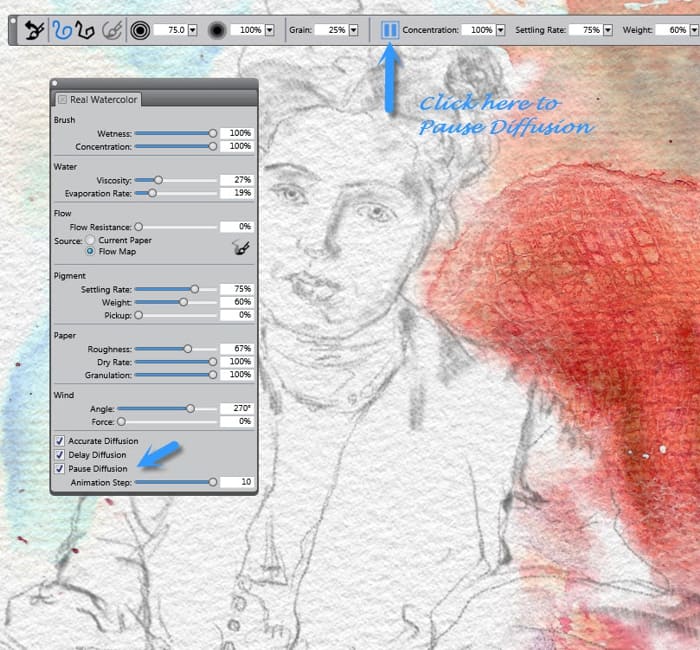Click the concentric circles brush size preview
Viewport: 700px width, 650px height.
tap(140, 30)
